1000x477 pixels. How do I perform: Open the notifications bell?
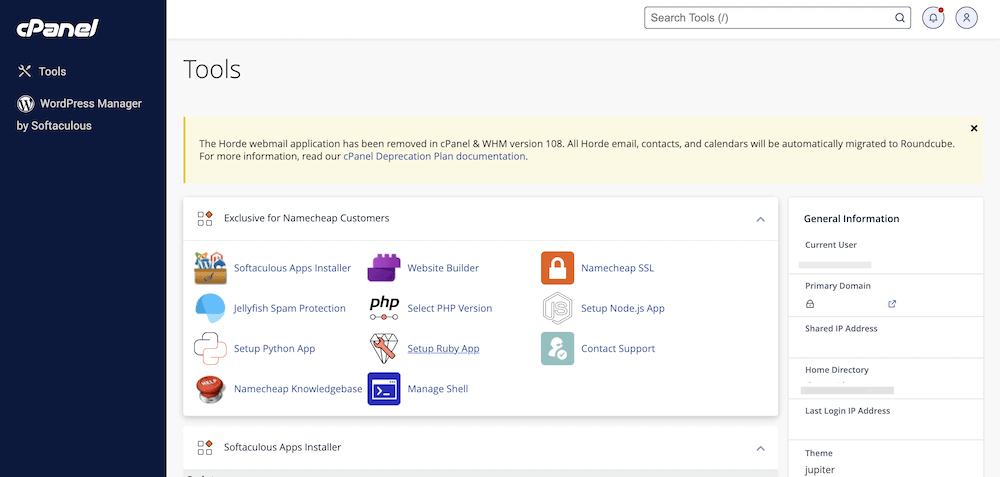click(934, 18)
